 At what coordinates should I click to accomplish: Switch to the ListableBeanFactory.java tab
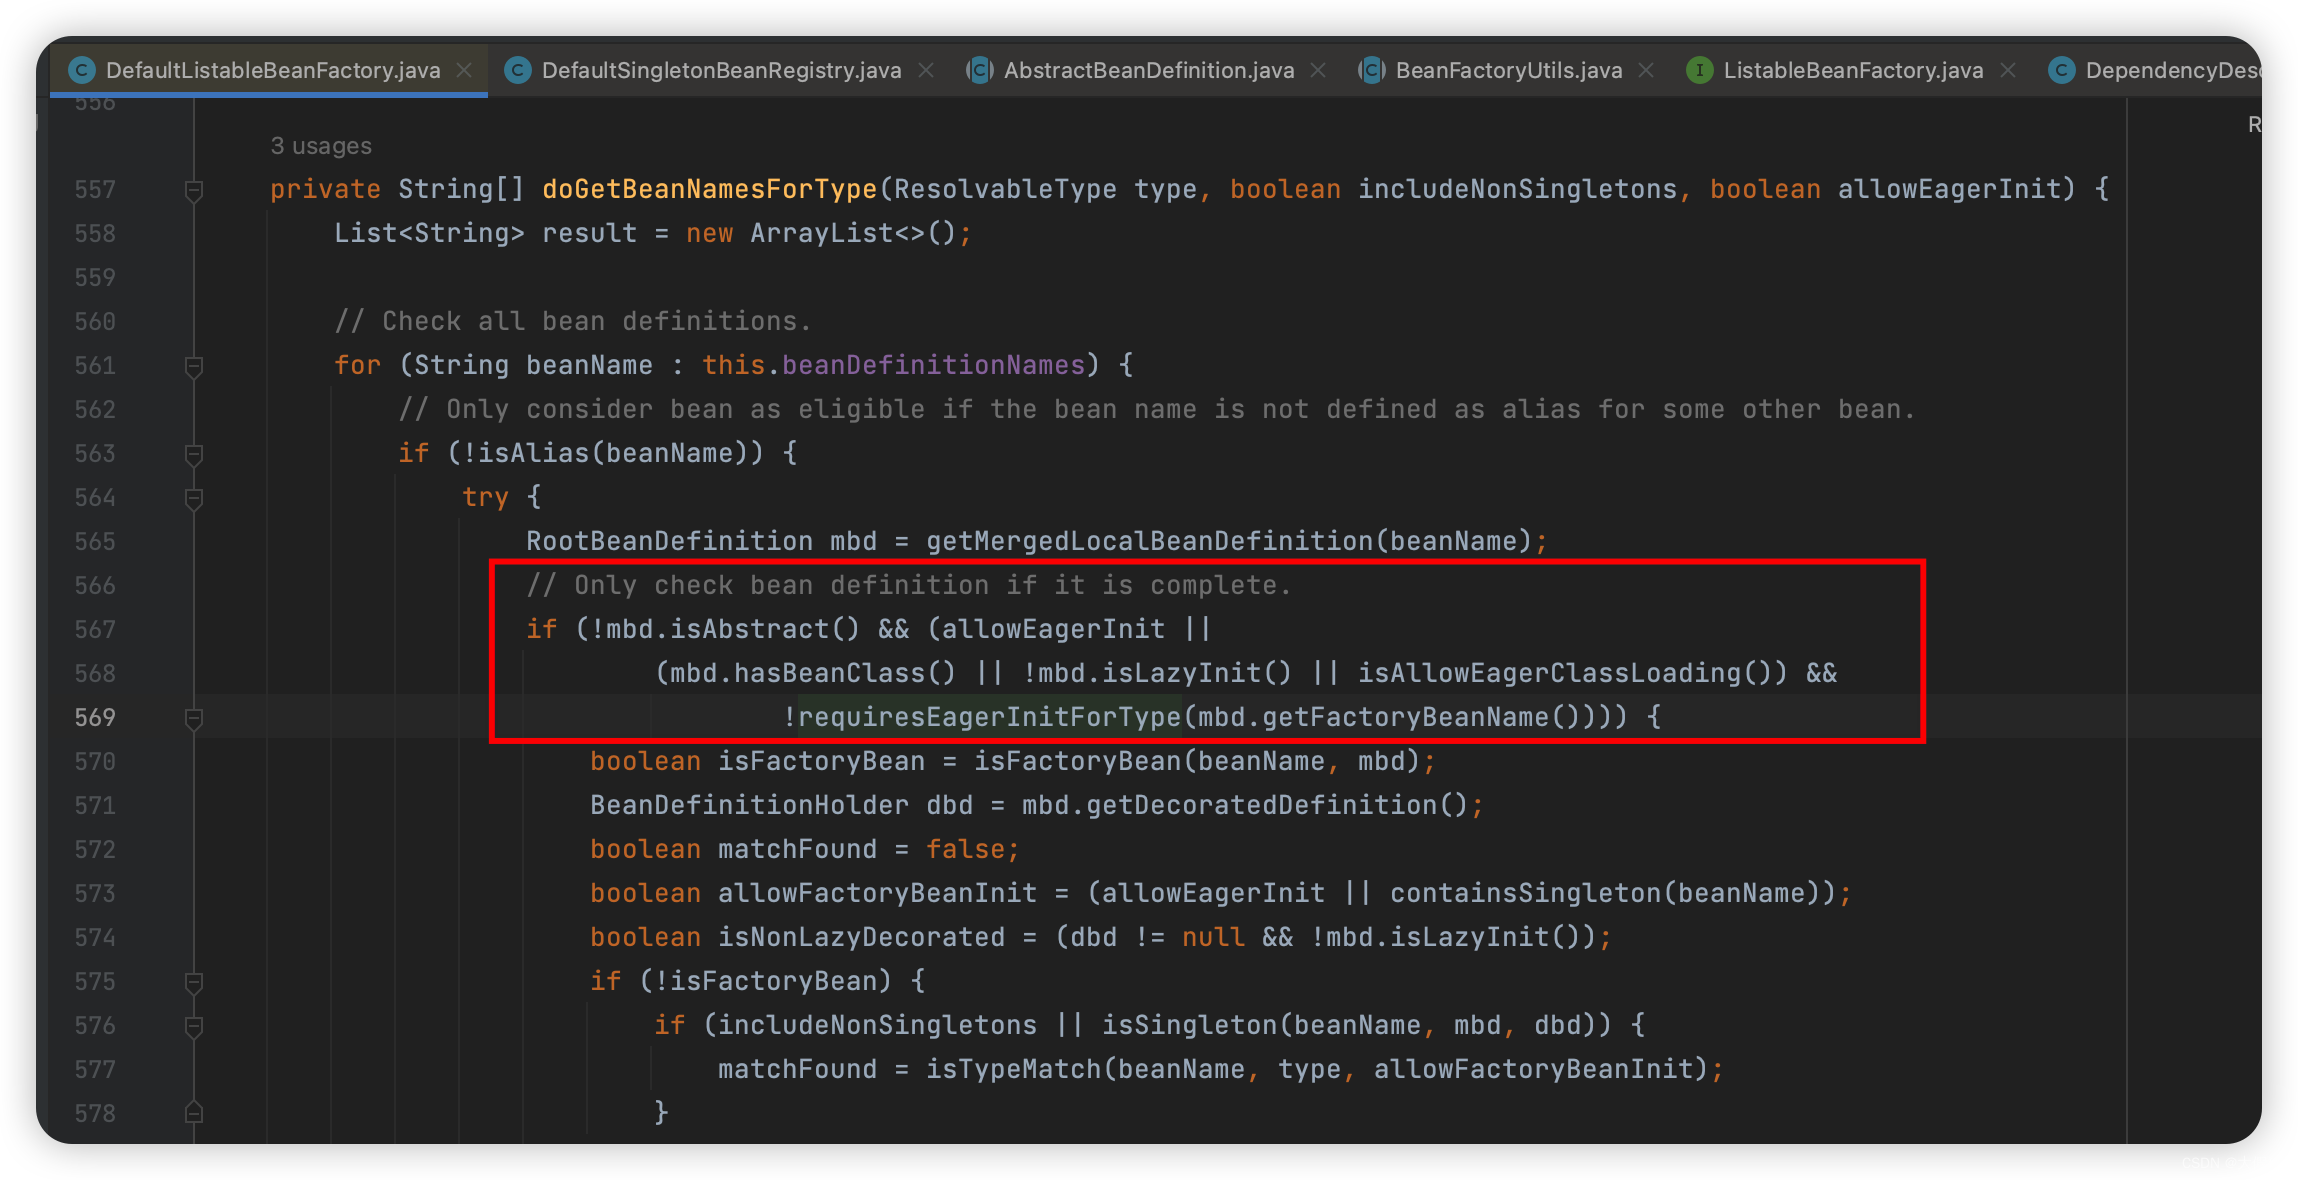tap(1852, 70)
